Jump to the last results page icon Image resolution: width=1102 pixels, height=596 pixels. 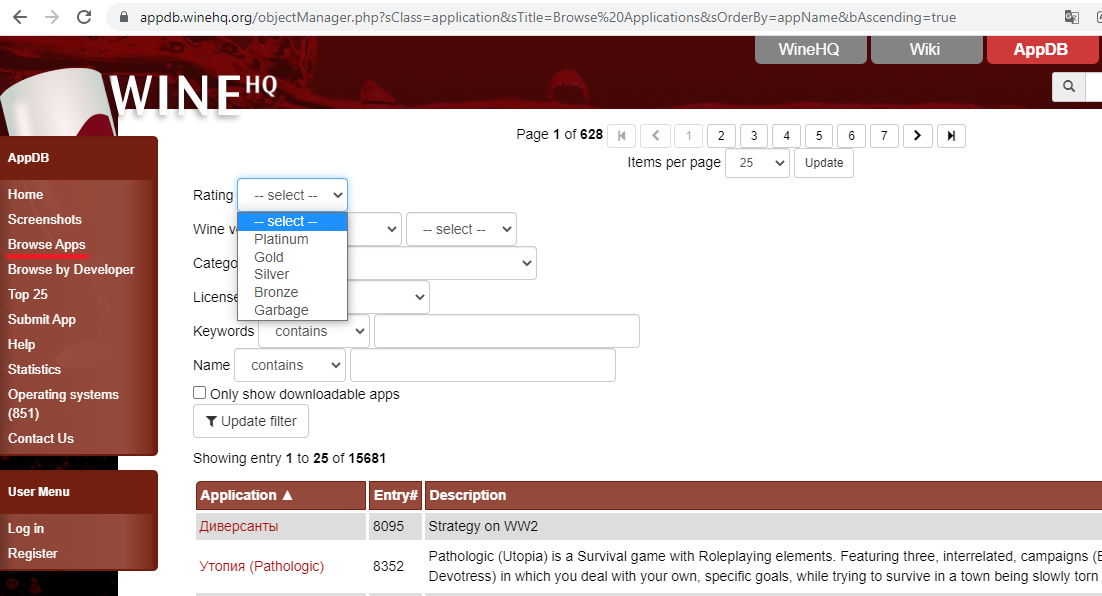[950, 136]
